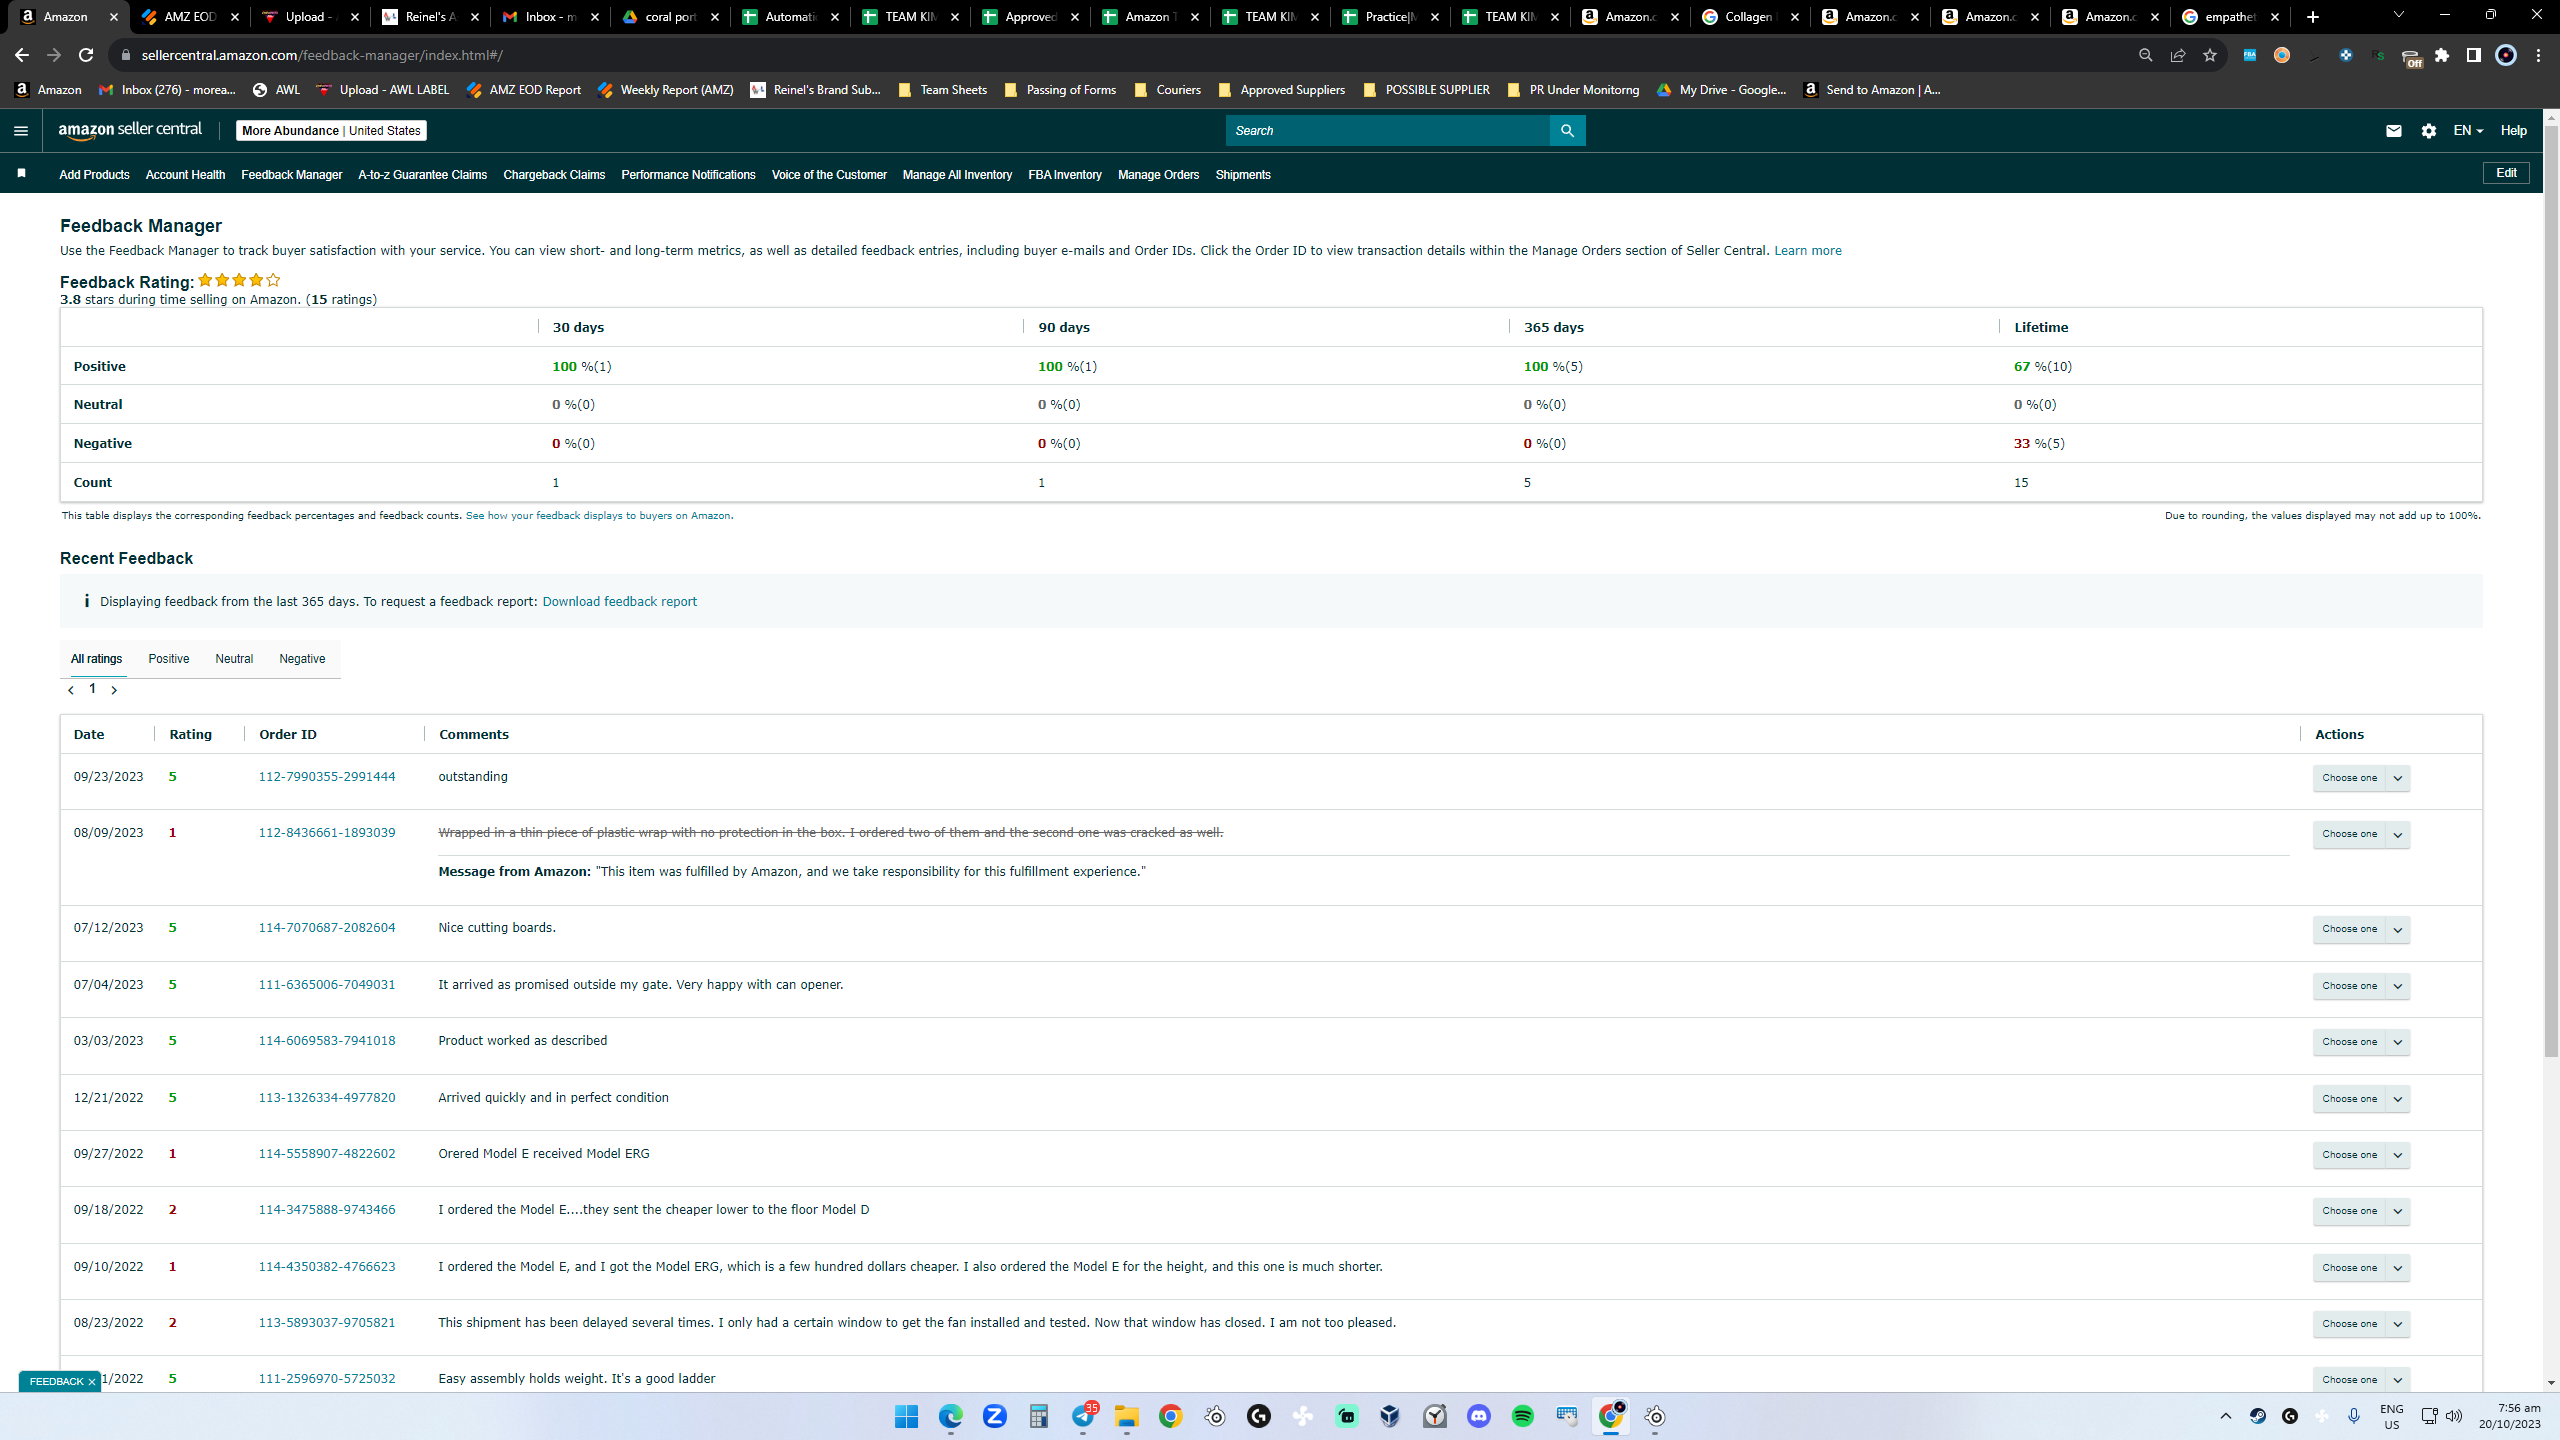Open Choose one dropdown for 07/12/2023 feedback
This screenshot has width=2560, height=1440.
tap(2361, 929)
